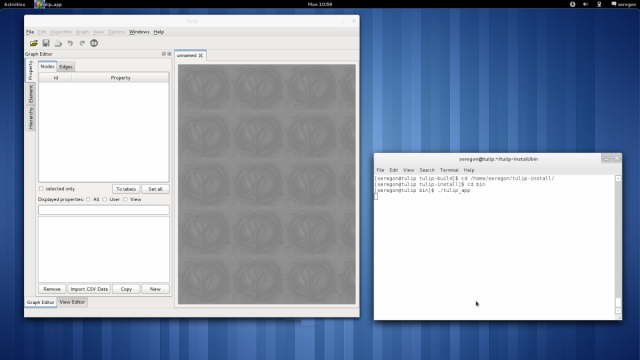Click the Save floppy disk toolbar icon
This screenshot has width=640, height=360.
pos(46,43)
